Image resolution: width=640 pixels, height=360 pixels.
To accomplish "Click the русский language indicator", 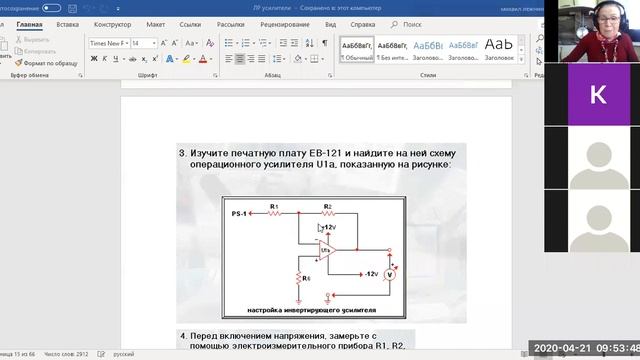I will pos(124,354).
